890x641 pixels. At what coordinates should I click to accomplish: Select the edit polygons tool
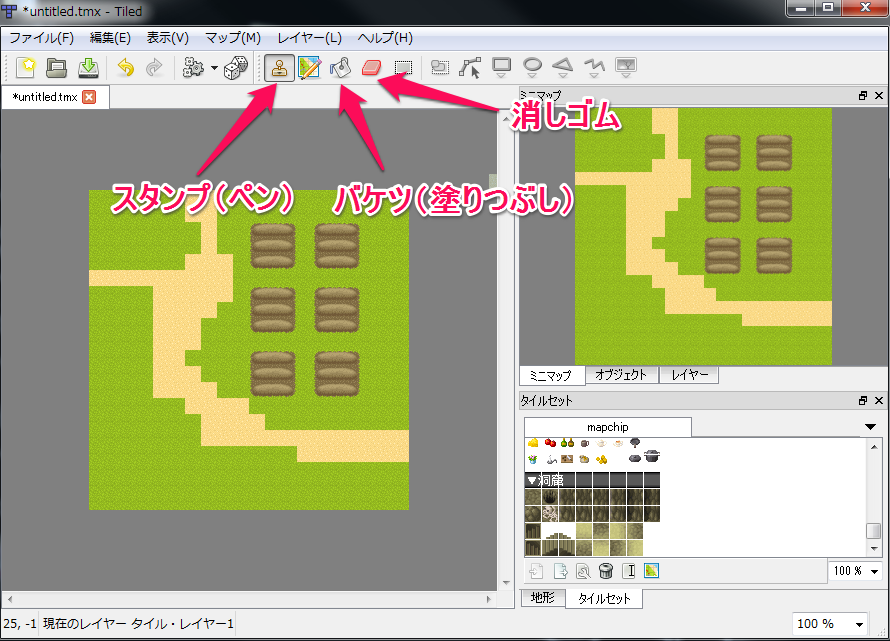coord(470,67)
